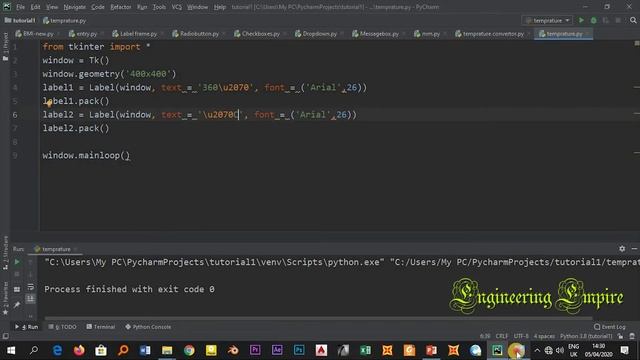Run the temprature configuration with the green play icon
Viewport: 640px width, 360px height.
(581, 20)
